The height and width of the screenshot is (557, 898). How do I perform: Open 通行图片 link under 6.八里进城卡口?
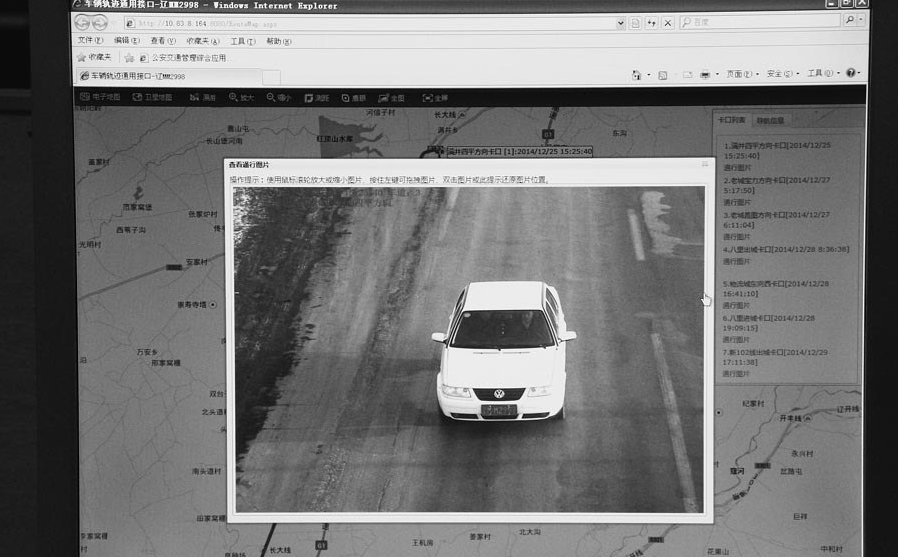point(736,339)
